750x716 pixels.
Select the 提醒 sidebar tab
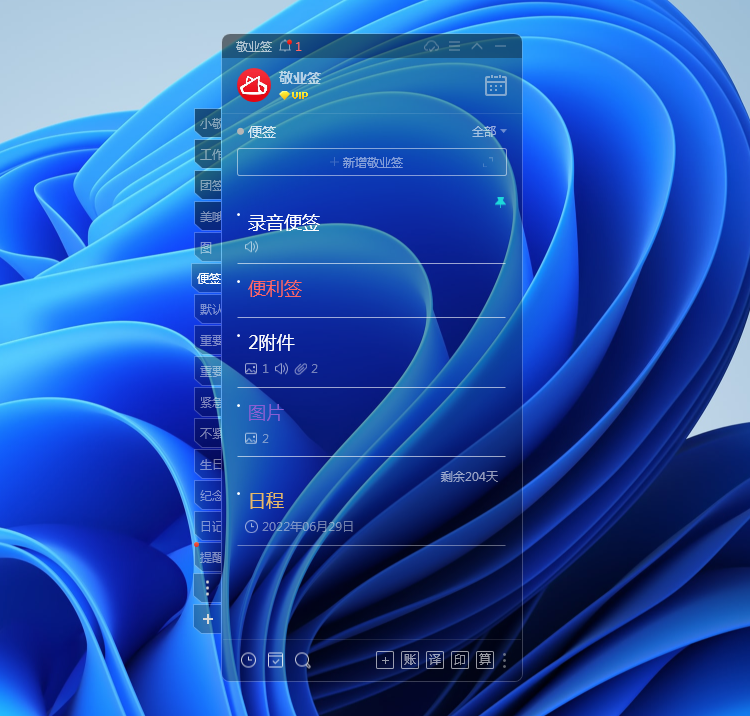tap(209, 557)
